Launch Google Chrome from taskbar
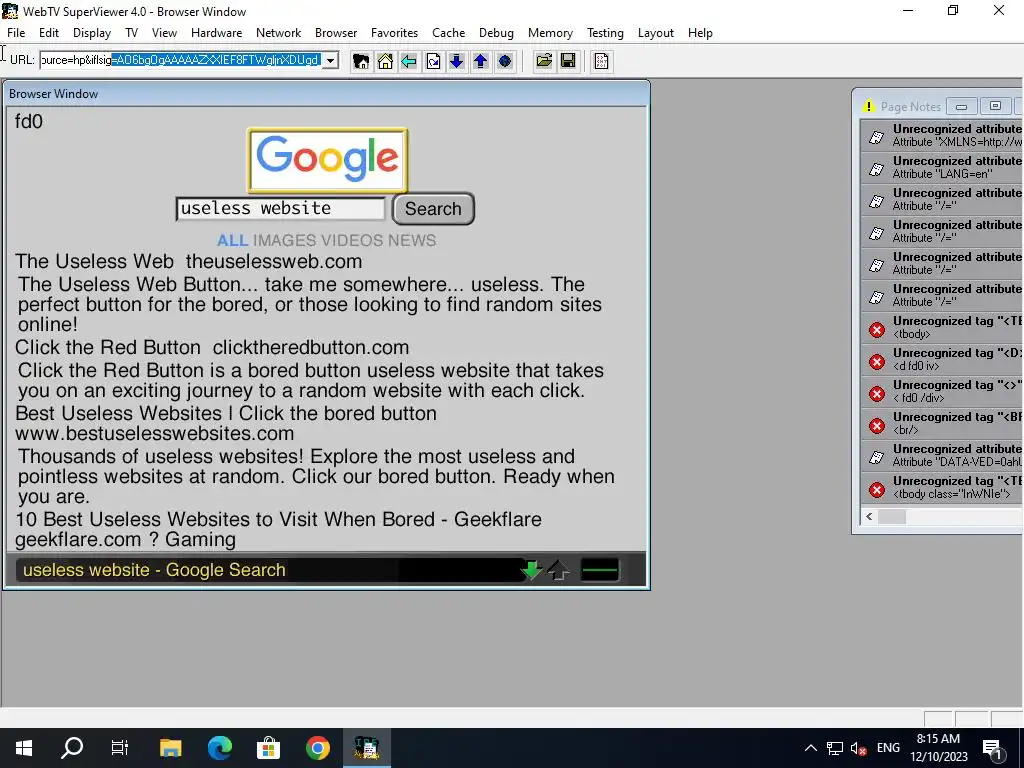This screenshot has width=1024, height=768. 317,748
